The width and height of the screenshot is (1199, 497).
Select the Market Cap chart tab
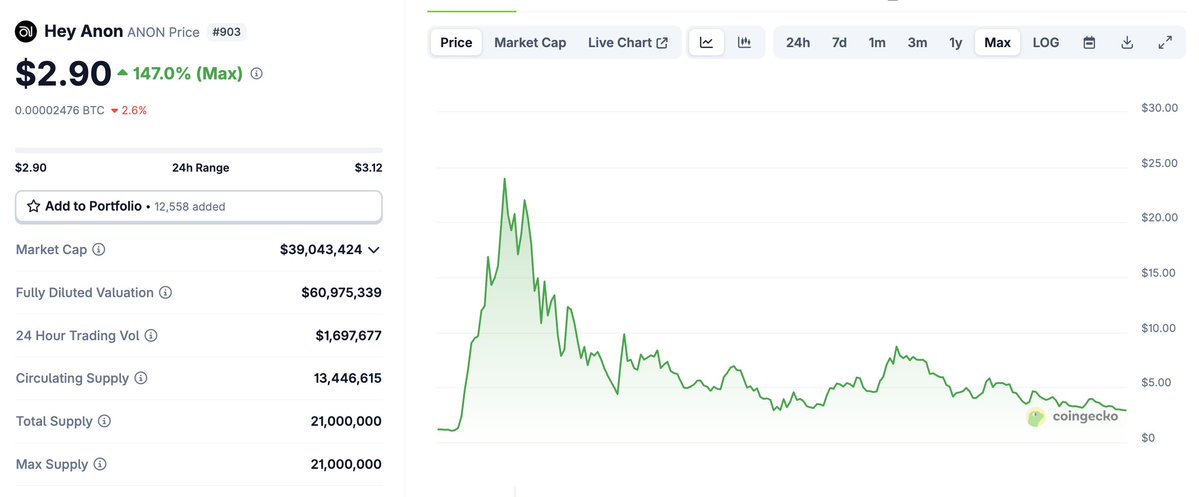point(530,42)
